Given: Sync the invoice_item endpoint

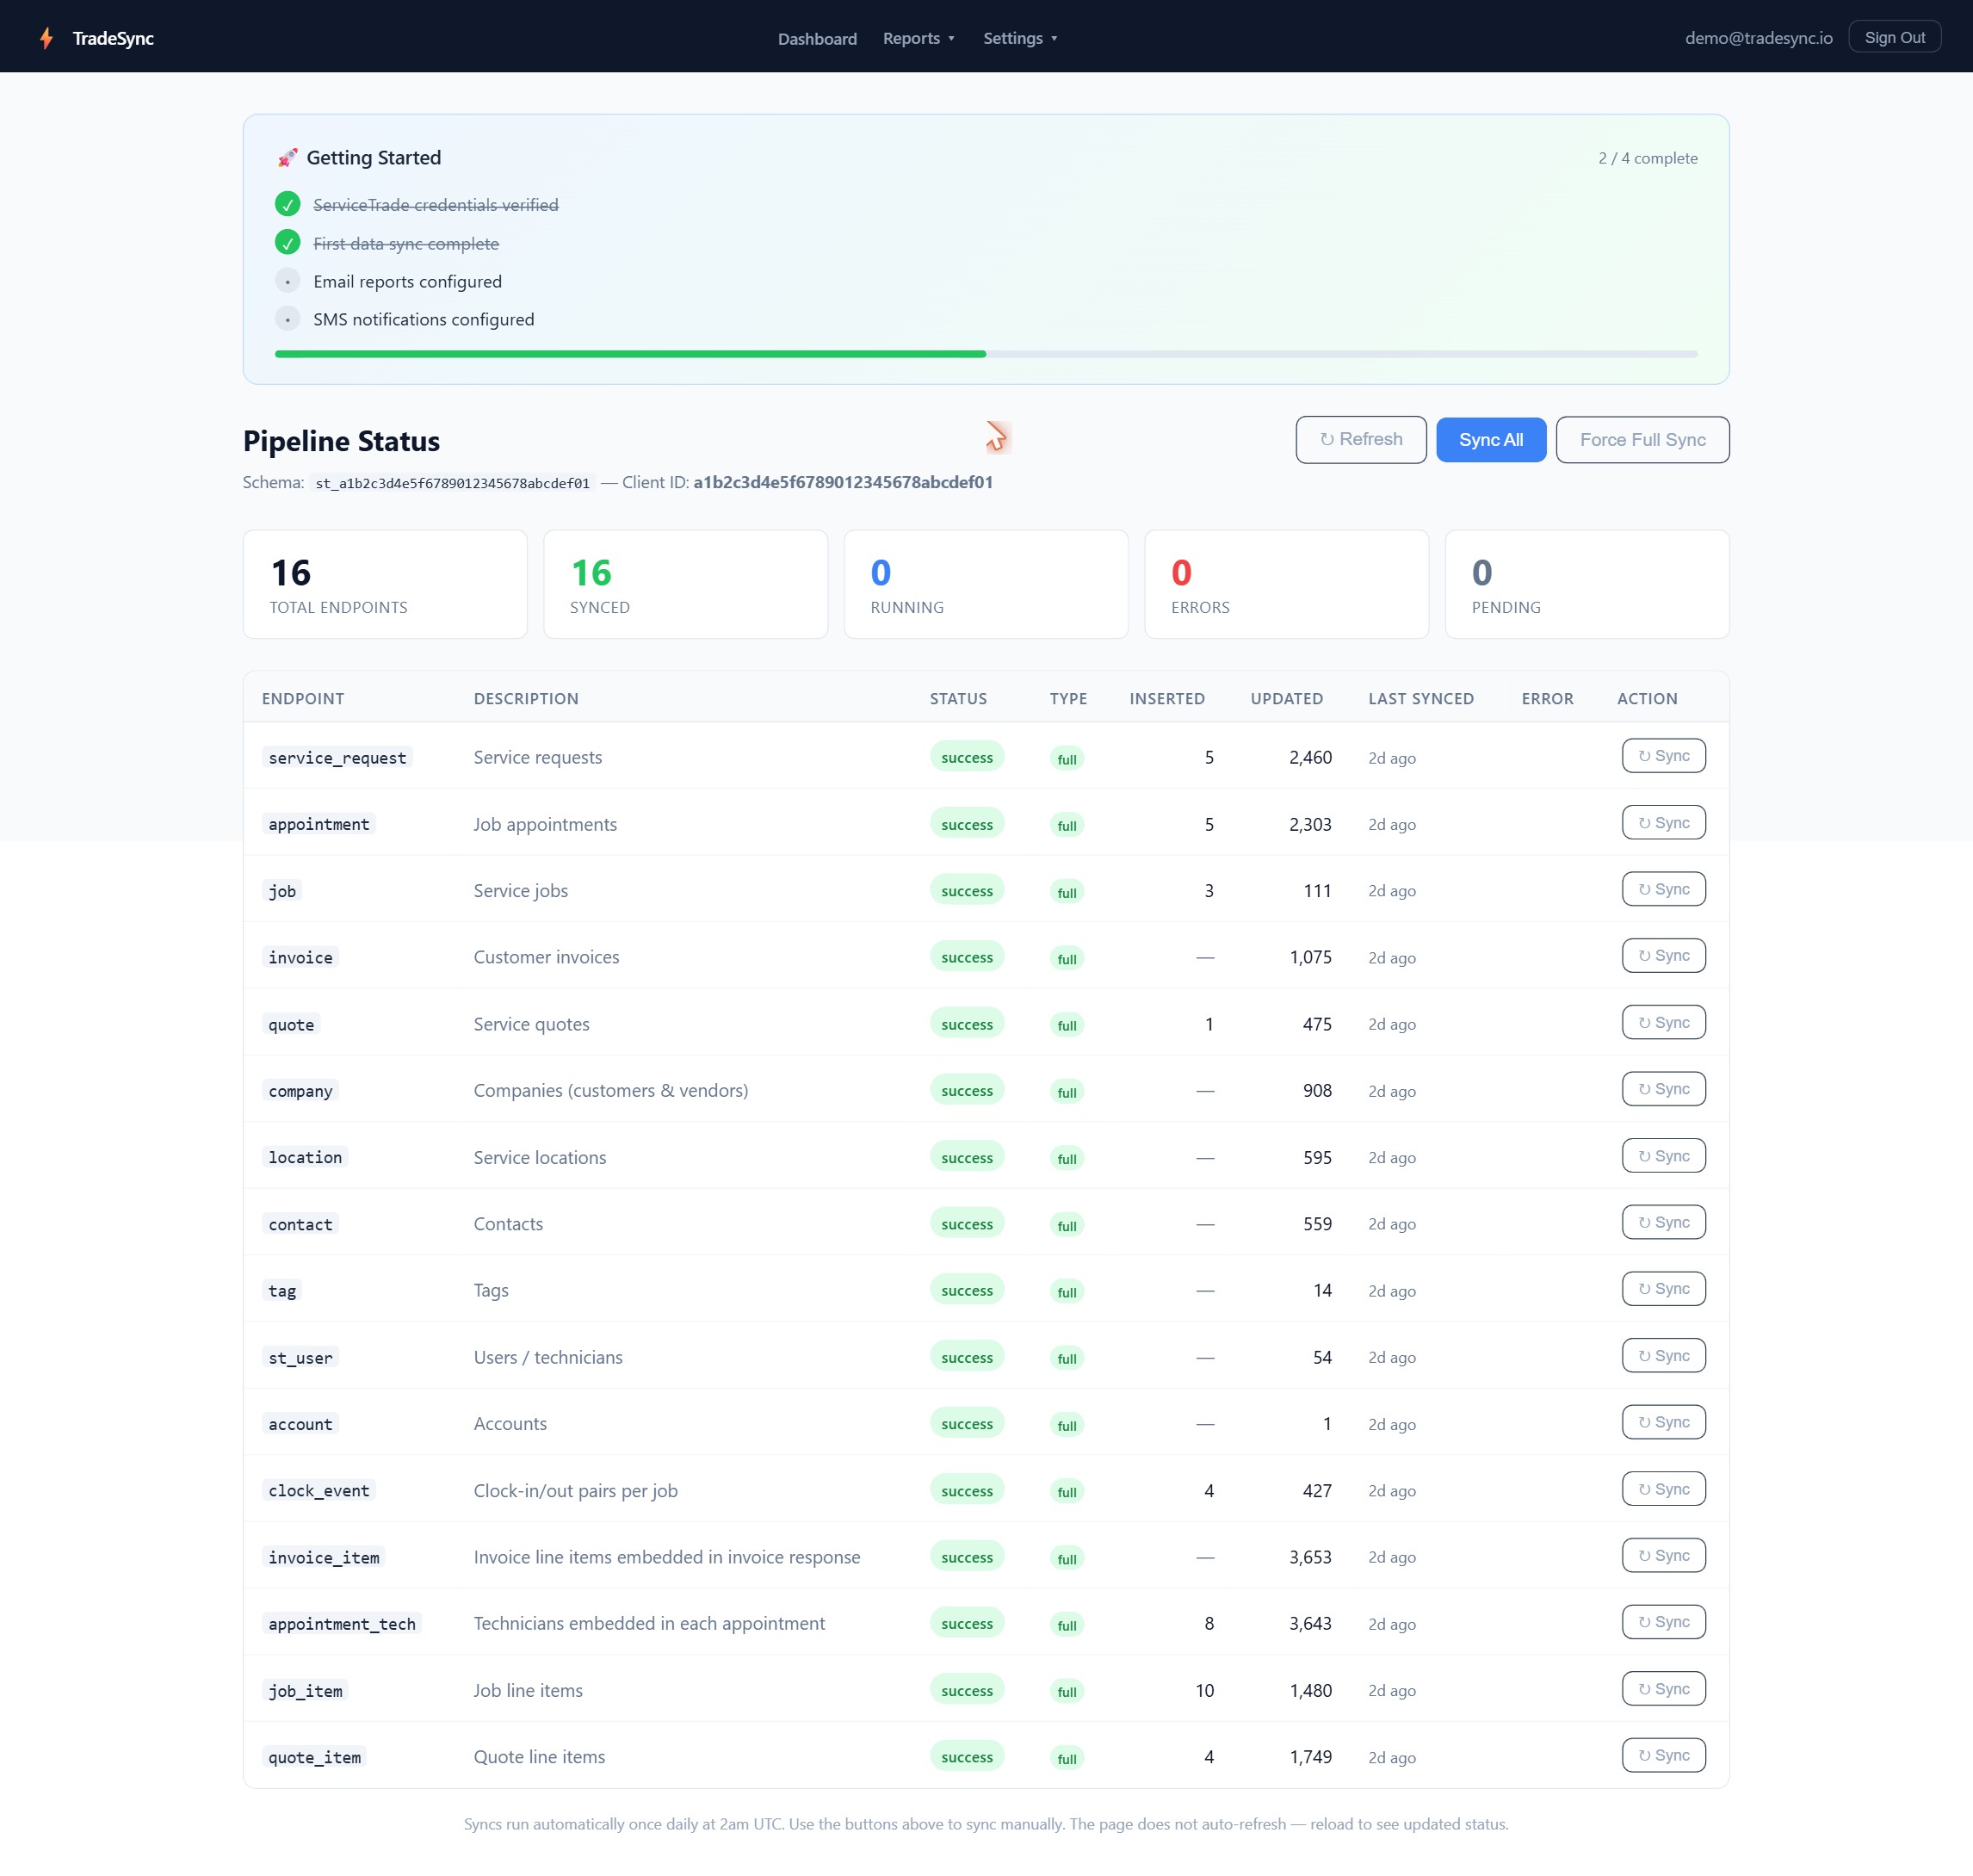Looking at the screenshot, I should (x=1663, y=1556).
